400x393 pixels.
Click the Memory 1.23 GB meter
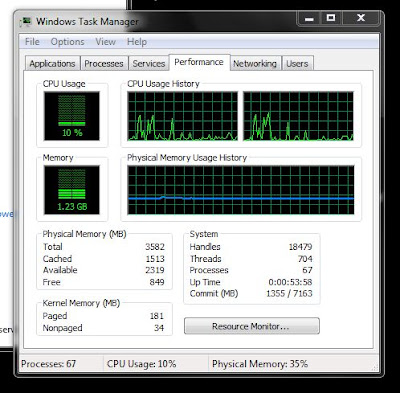[72, 190]
